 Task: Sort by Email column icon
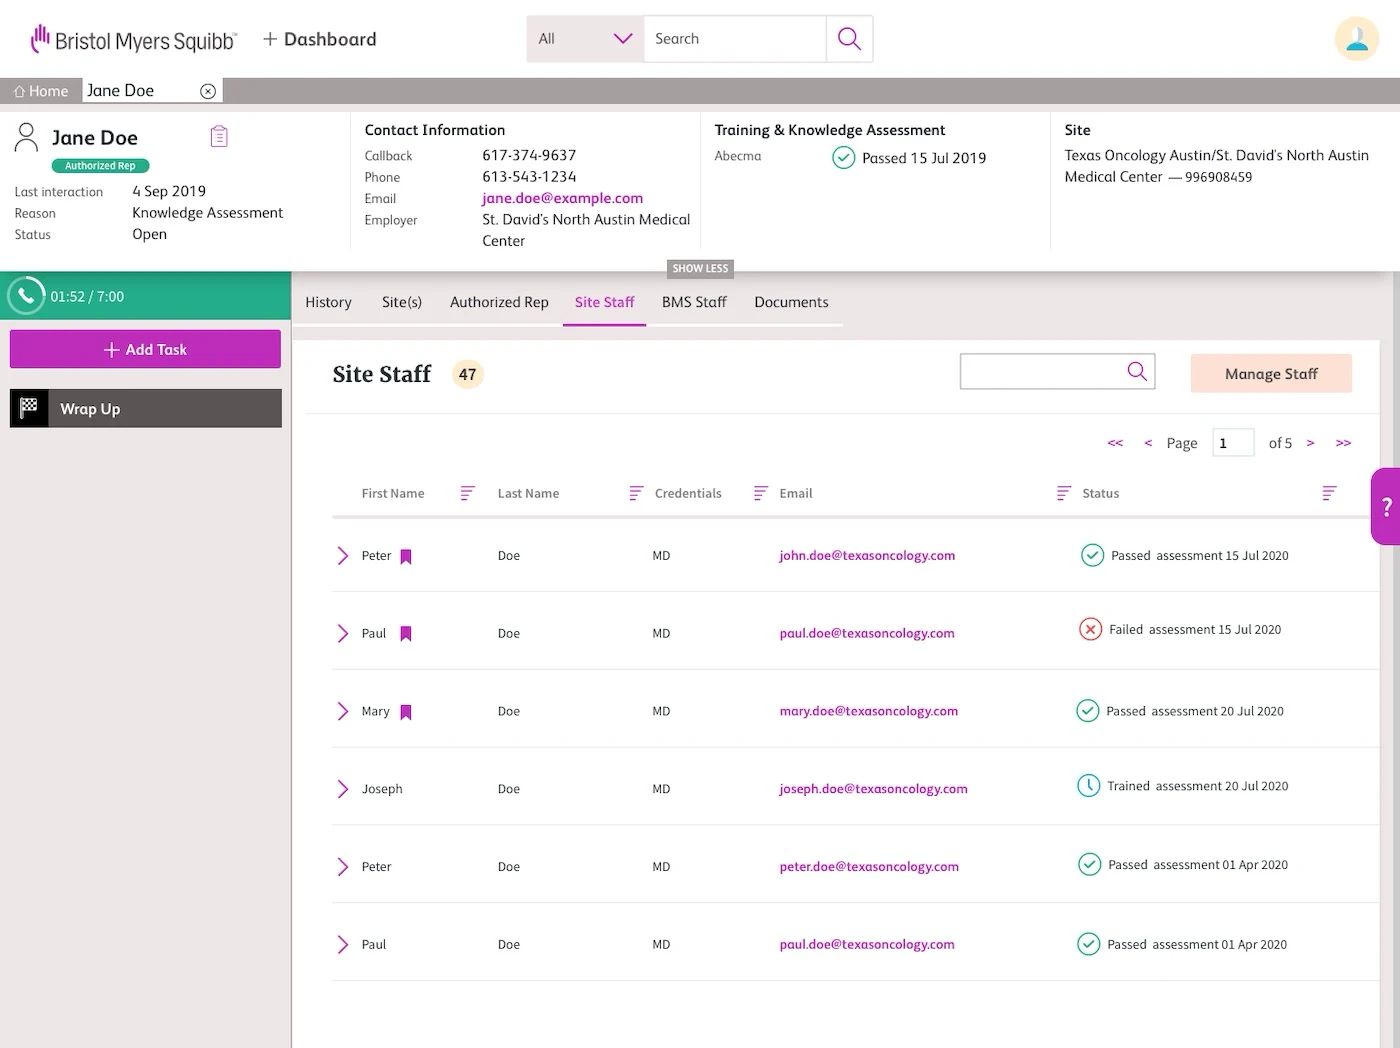[1064, 493]
